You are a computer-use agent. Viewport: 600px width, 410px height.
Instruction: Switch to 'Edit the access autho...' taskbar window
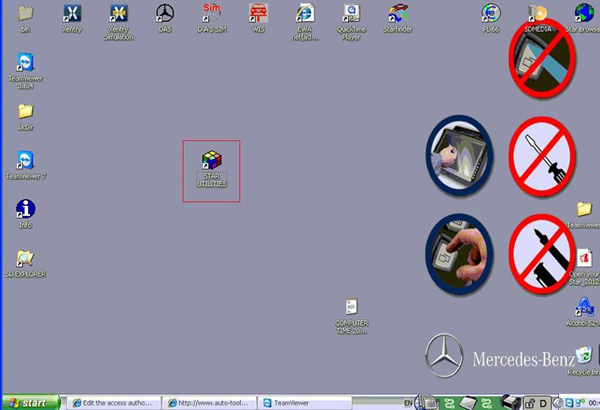(x=114, y=403)
